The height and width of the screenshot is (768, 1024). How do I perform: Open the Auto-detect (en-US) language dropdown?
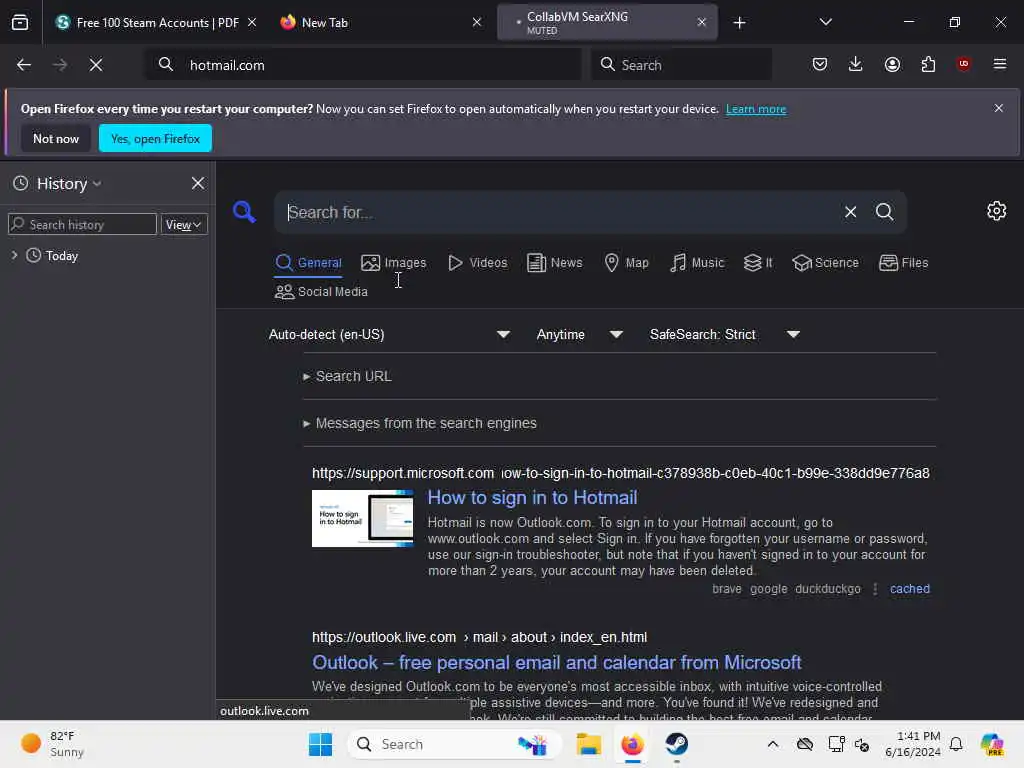(389, 334)
